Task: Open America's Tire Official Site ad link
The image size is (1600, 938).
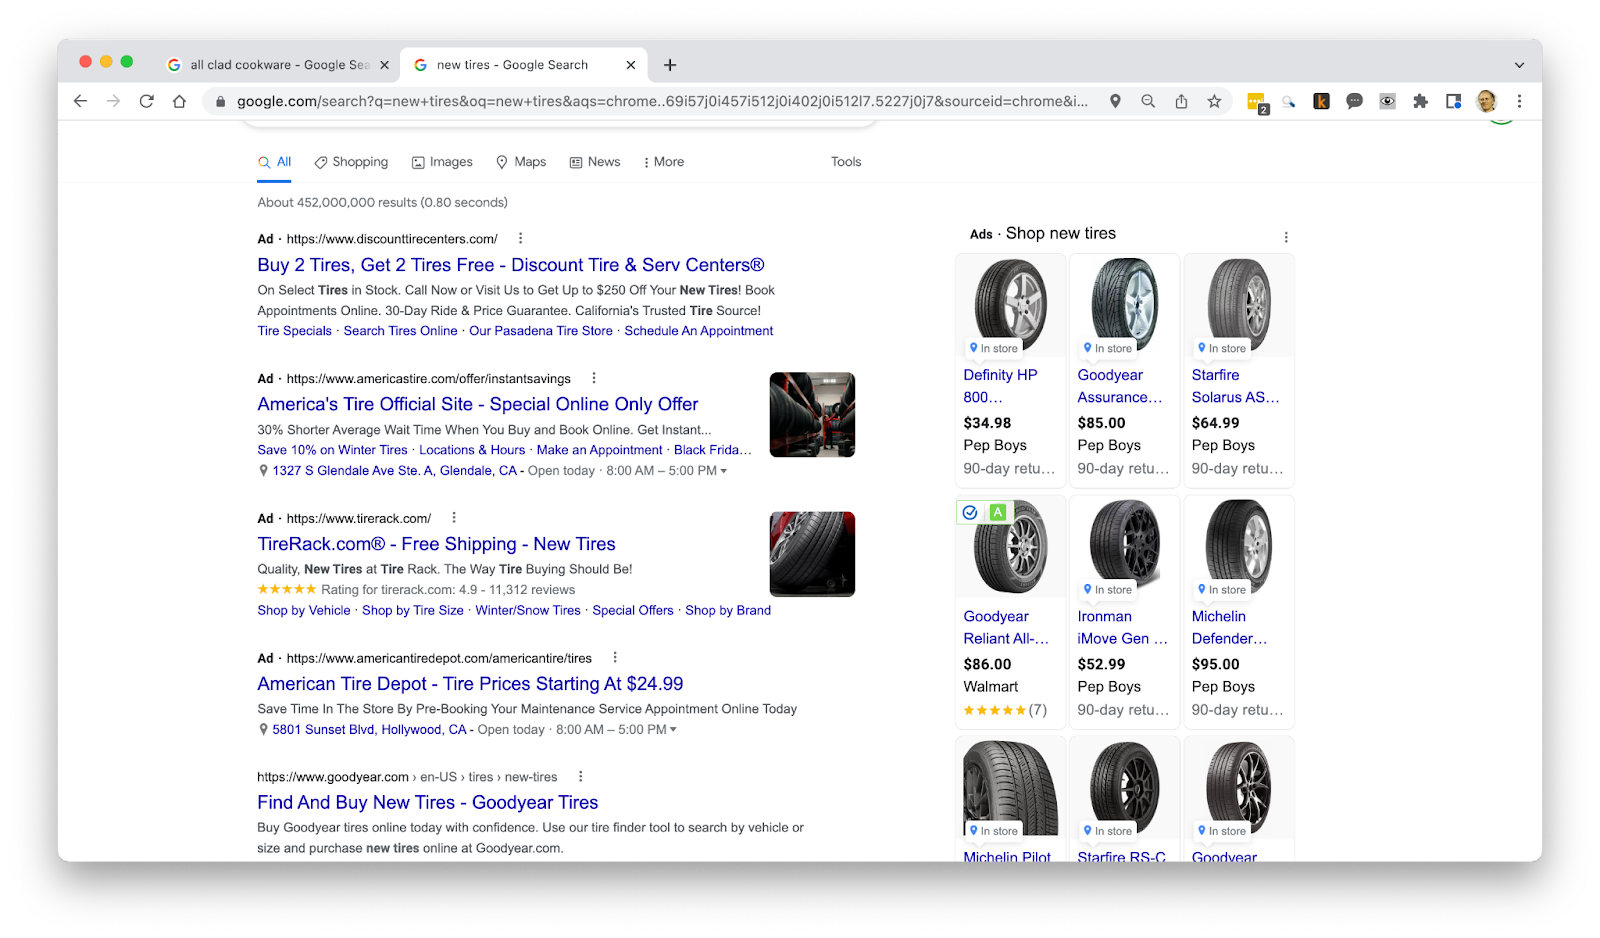Action: pos(478,404)
